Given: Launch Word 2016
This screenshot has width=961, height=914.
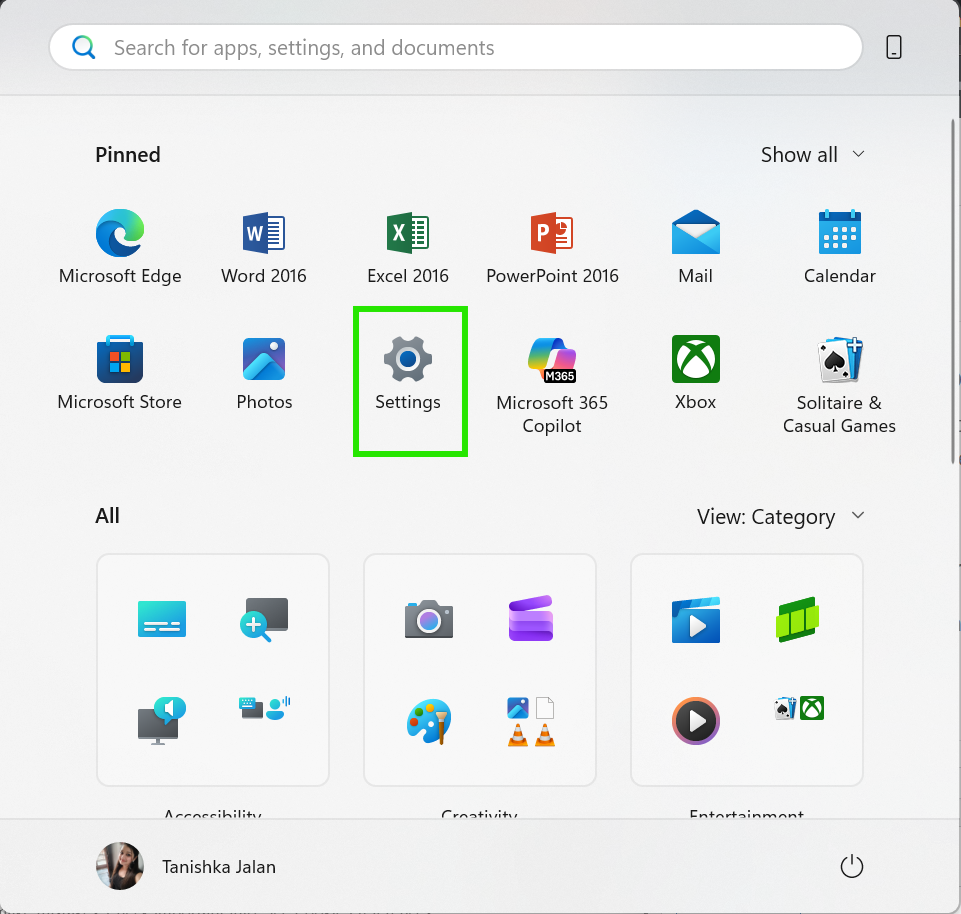Looking at the screenshot, I should click(264, 246).
